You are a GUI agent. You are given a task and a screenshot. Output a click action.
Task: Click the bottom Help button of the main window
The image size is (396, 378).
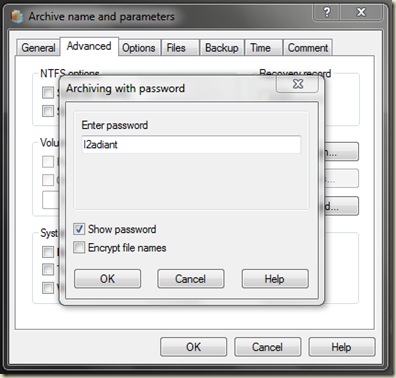tap(342, 347)
